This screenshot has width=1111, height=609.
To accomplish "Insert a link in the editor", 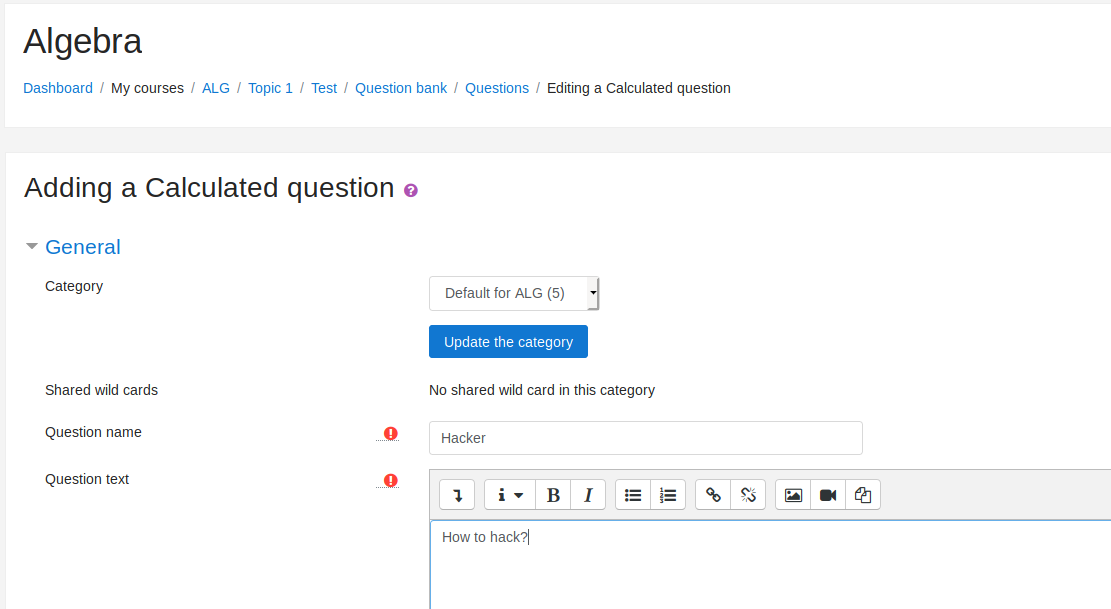I will coord(713,495).
